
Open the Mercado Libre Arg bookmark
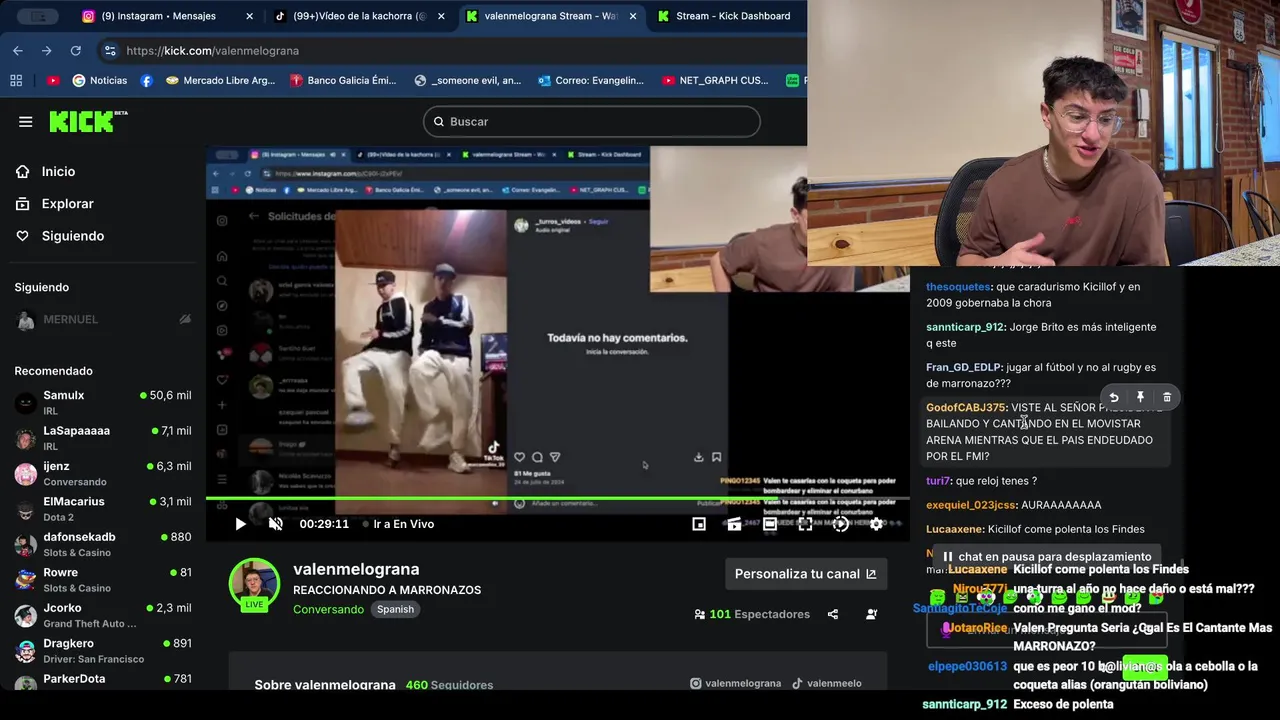click(x=220, y=80)
